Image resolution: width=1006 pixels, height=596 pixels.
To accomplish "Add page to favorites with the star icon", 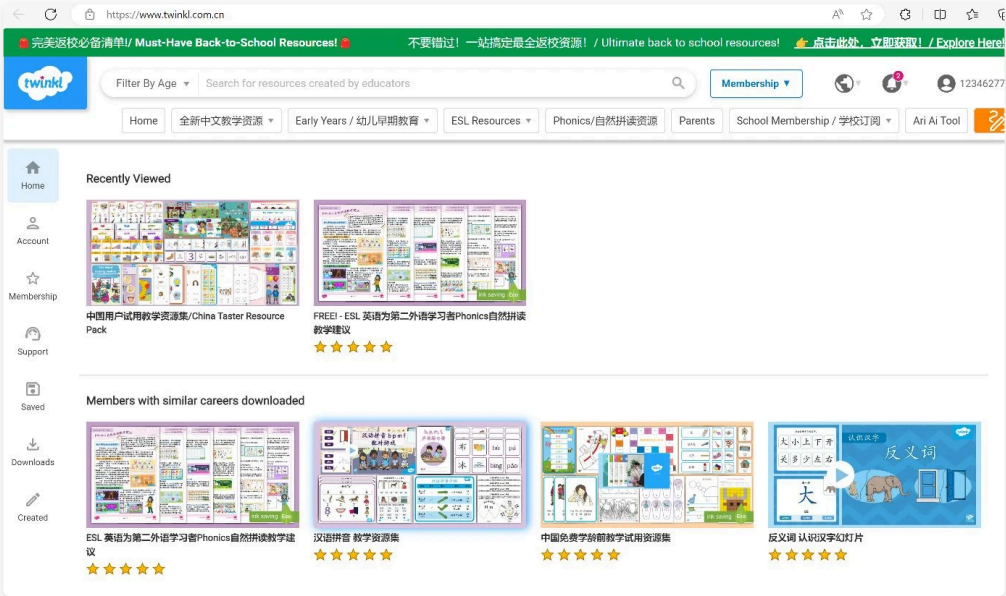I will pyautogui.click(x=866, y=14).
